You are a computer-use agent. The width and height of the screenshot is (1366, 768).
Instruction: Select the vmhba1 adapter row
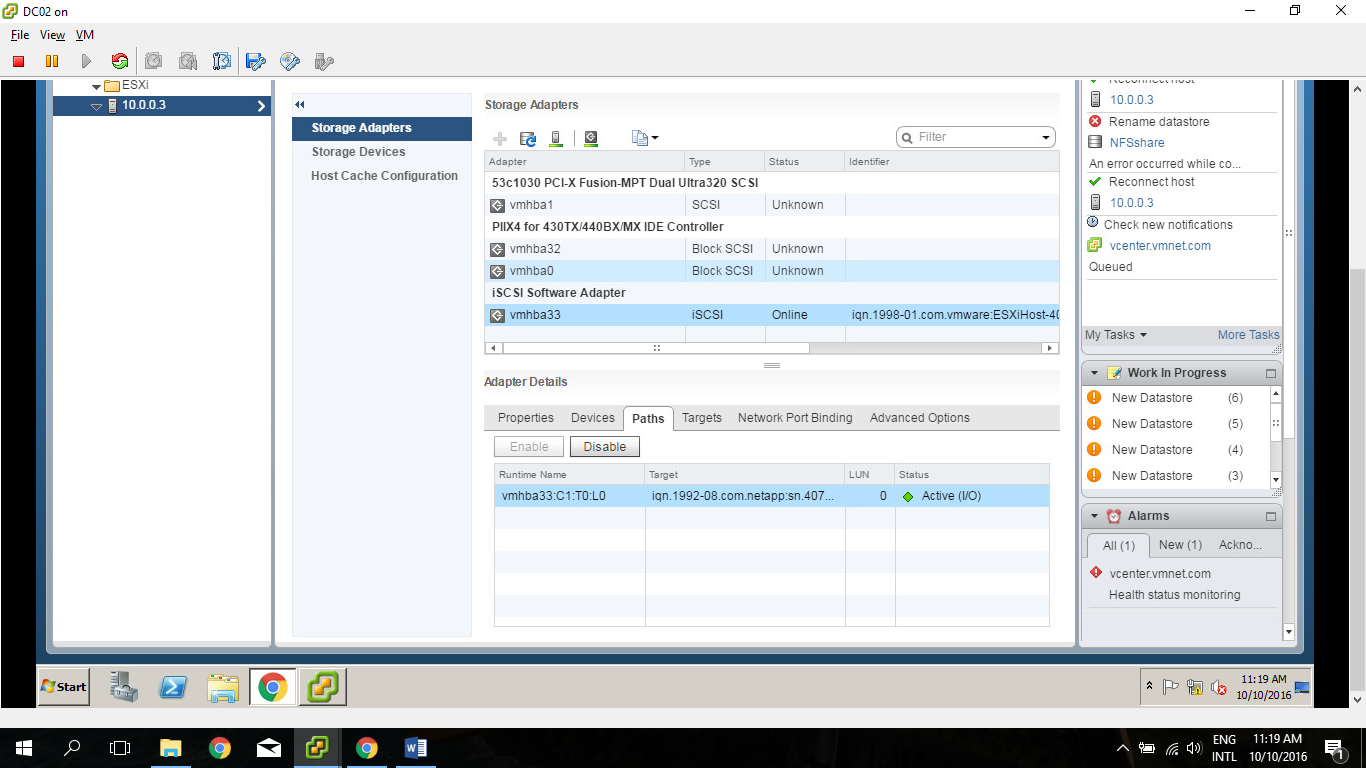771,205
